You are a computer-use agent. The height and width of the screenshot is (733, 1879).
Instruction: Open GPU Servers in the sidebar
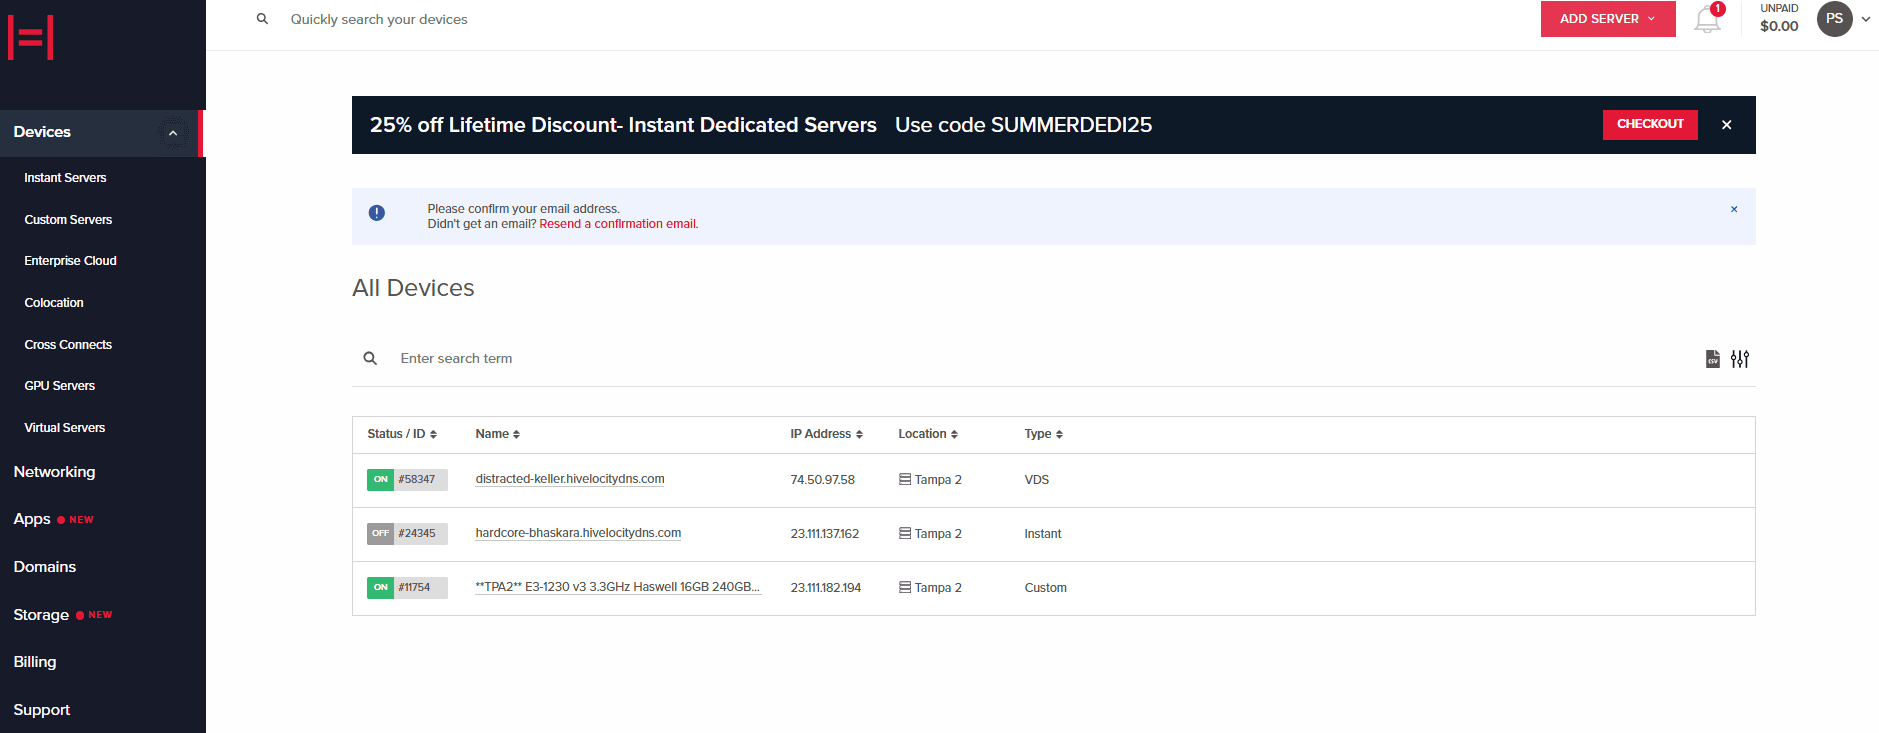click(60, 386)
